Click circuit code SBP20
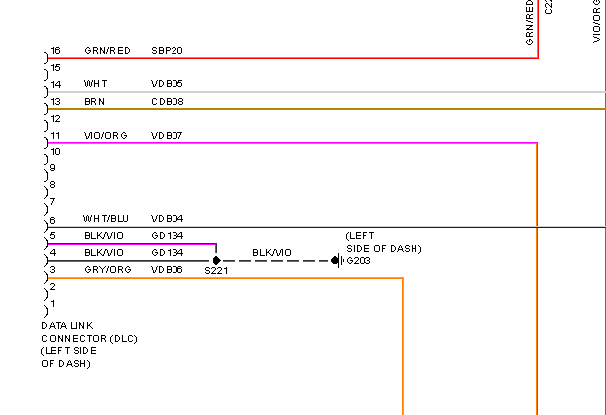Image resolution: width=606 pixels, height=415 pixels. click(x=167, y=51)
